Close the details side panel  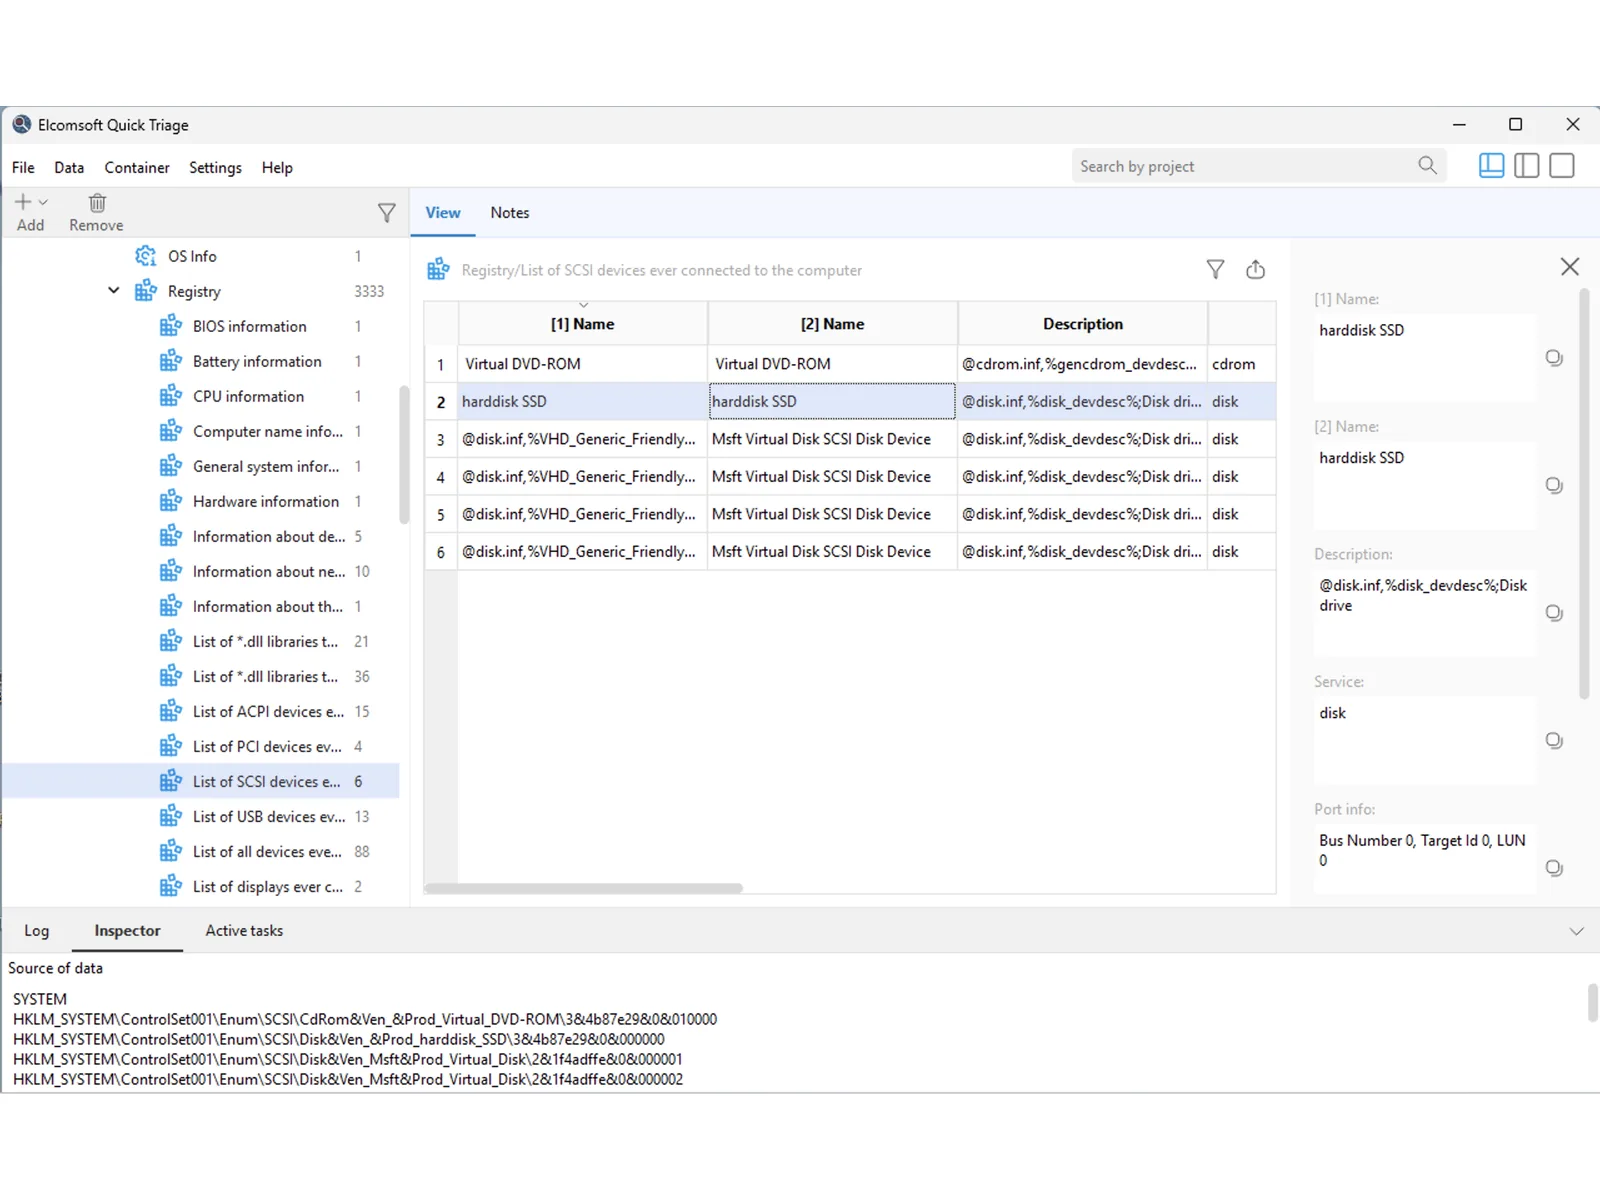(x=1570, y=266)
